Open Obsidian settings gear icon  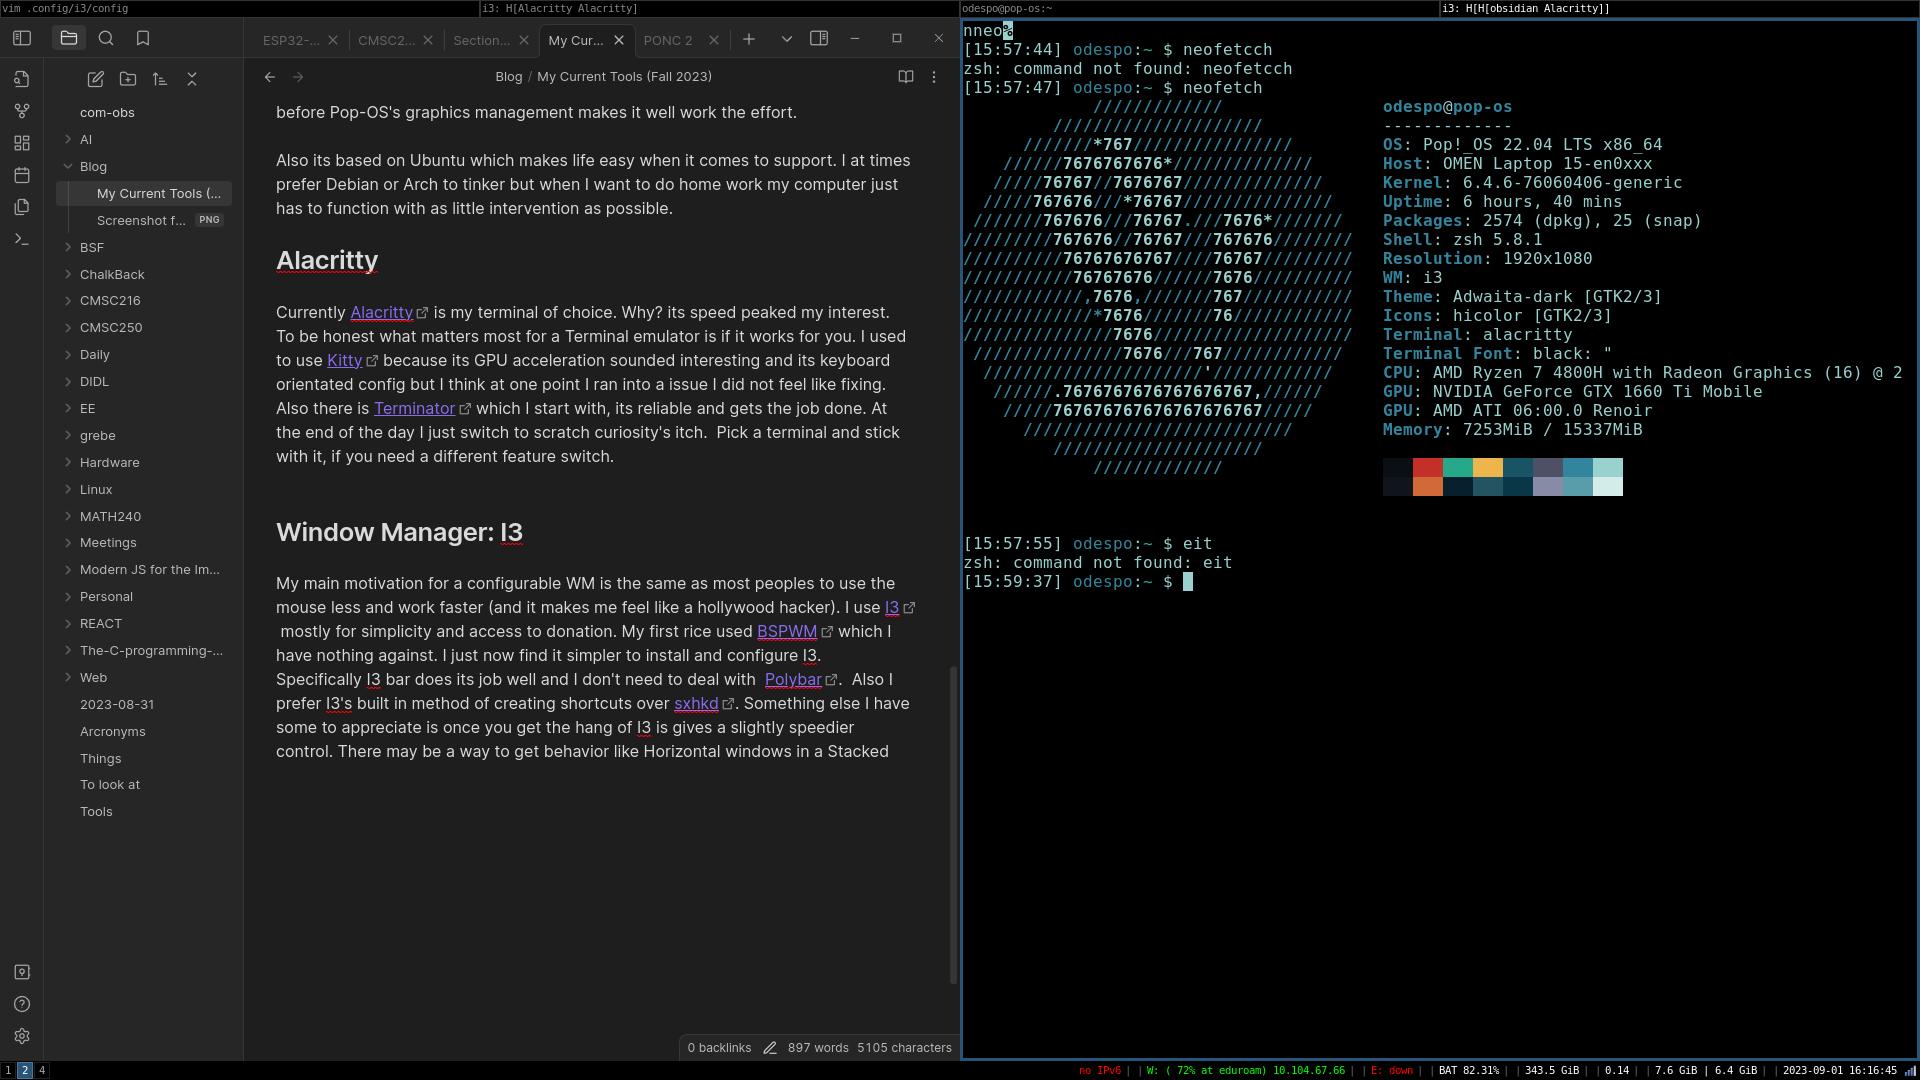pyautogui.click(x=22, y=1036)
